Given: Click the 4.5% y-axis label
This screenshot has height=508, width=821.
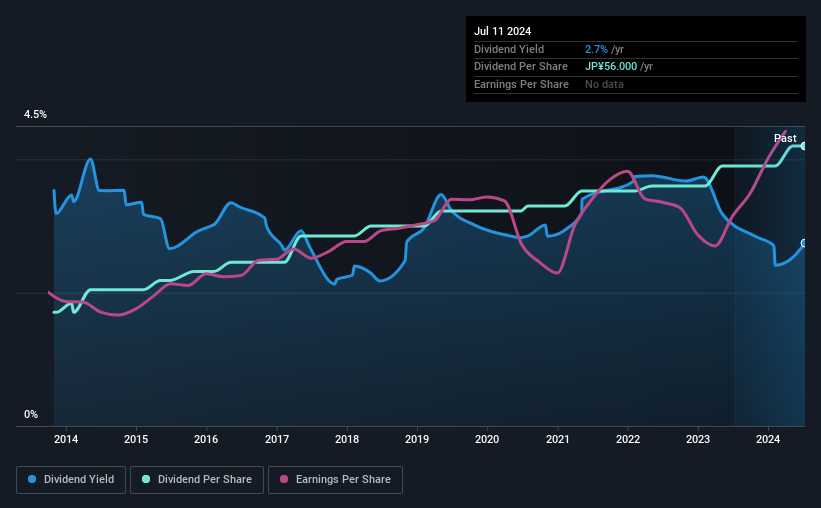Looking at the screenshot, I should point(36,114).
